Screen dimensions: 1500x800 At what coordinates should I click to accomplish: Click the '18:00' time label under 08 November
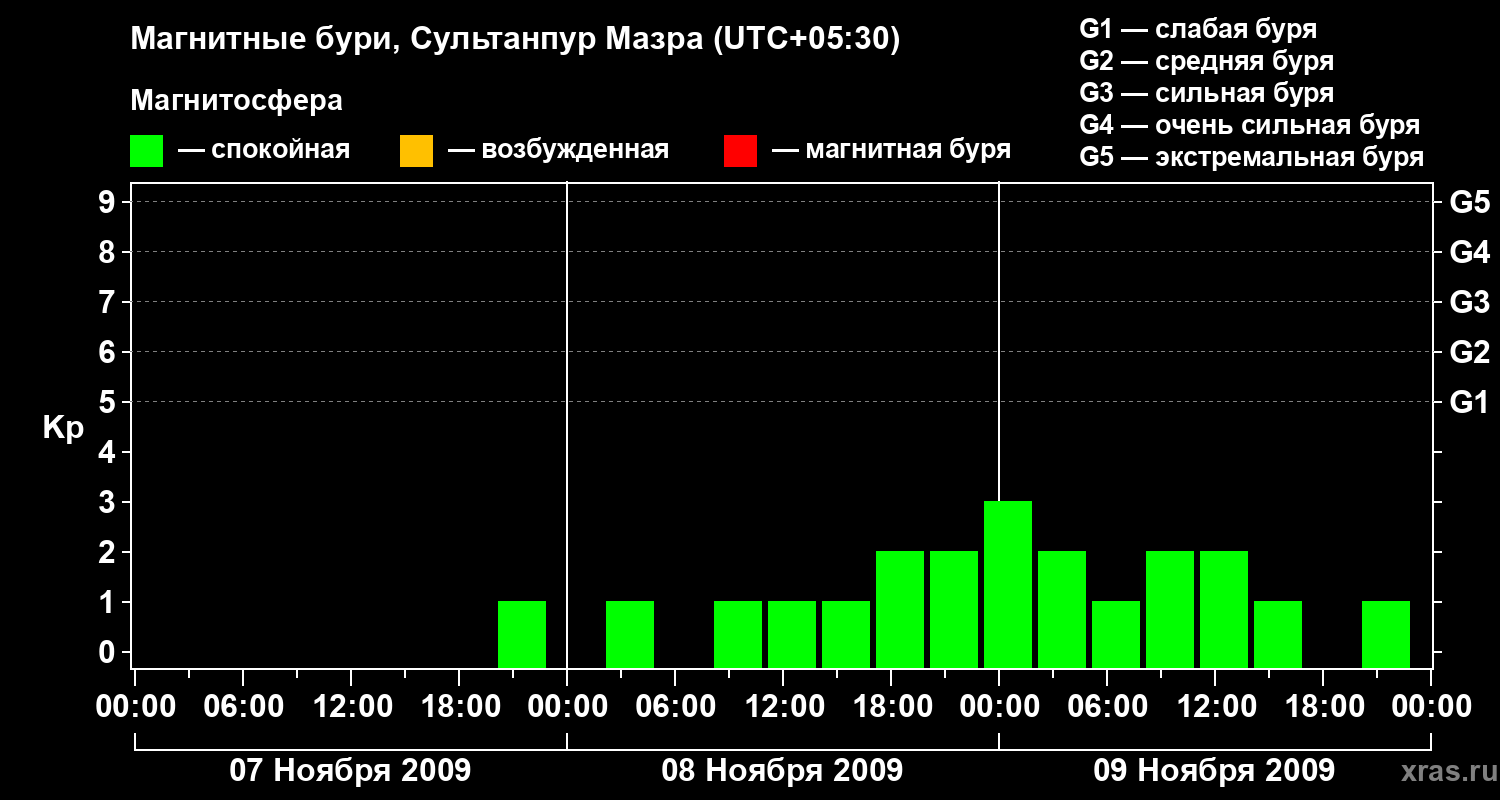[x=891, y=707]
